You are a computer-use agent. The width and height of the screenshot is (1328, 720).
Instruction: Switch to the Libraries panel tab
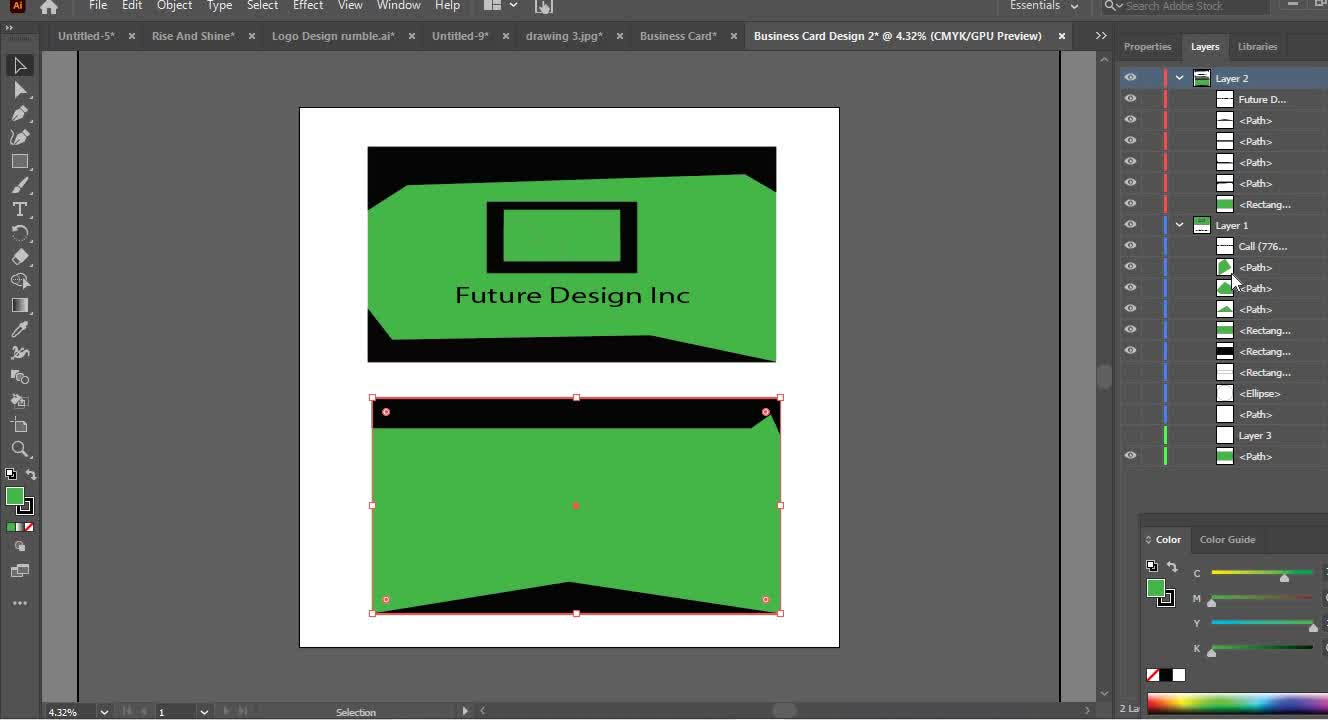tap(1257, 46)
